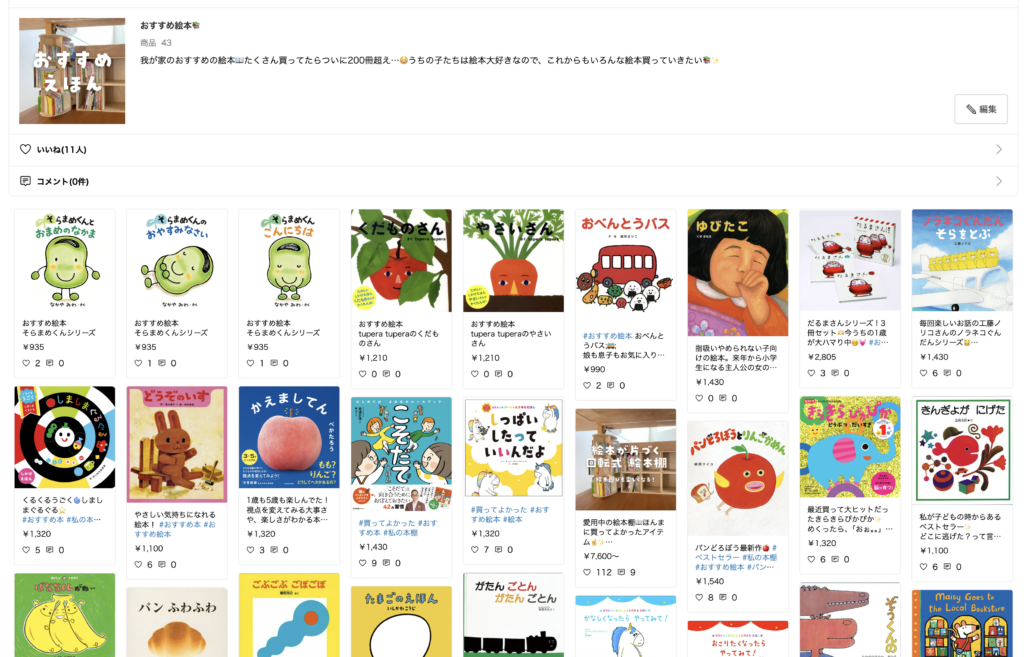Click heart icon on しましまぐるぐる card
Viewport: 1024px width, 657px height.
[26, 550]
